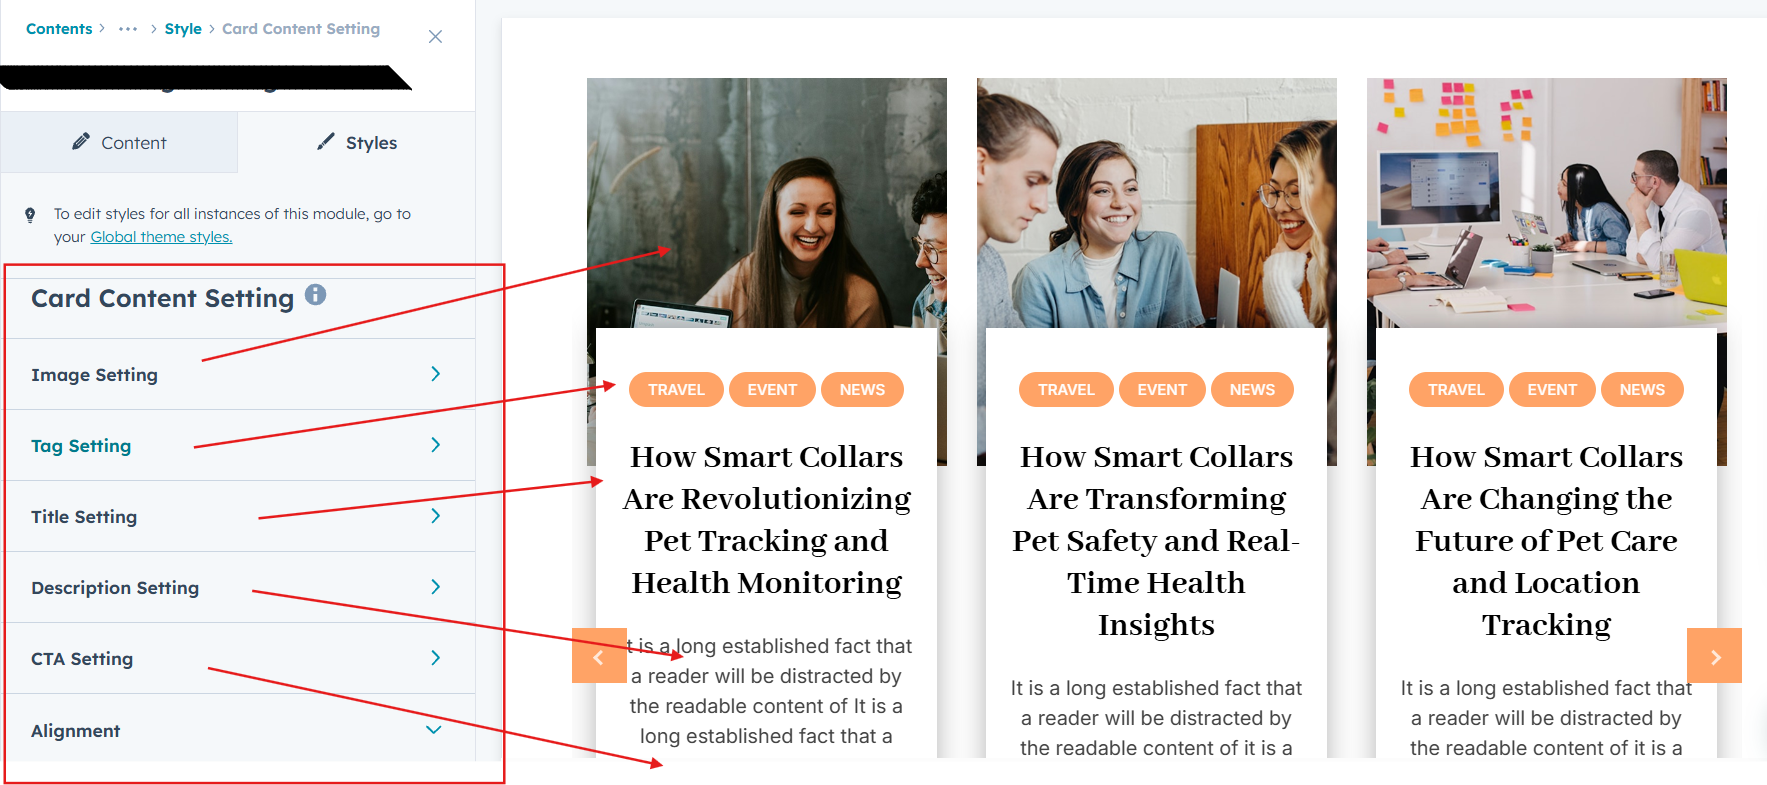Click TRAVEL tag on first card
The height and width of the screenshot is (785, 1767).
(677, 390)
